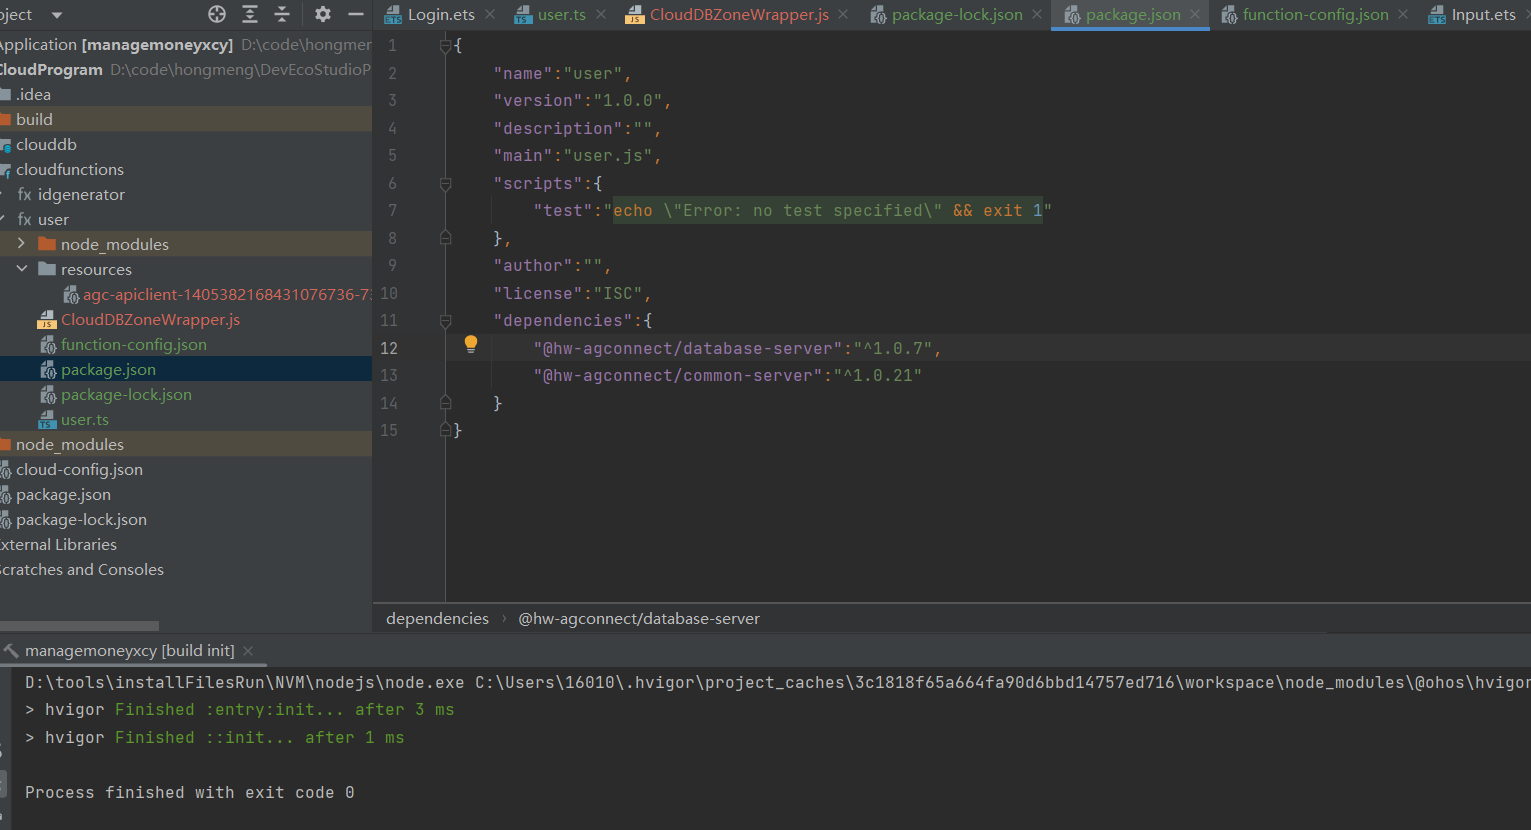Screen dimensions: 1531x830
Task: Open package-lock.json under user folder
Action: point(126,394)
